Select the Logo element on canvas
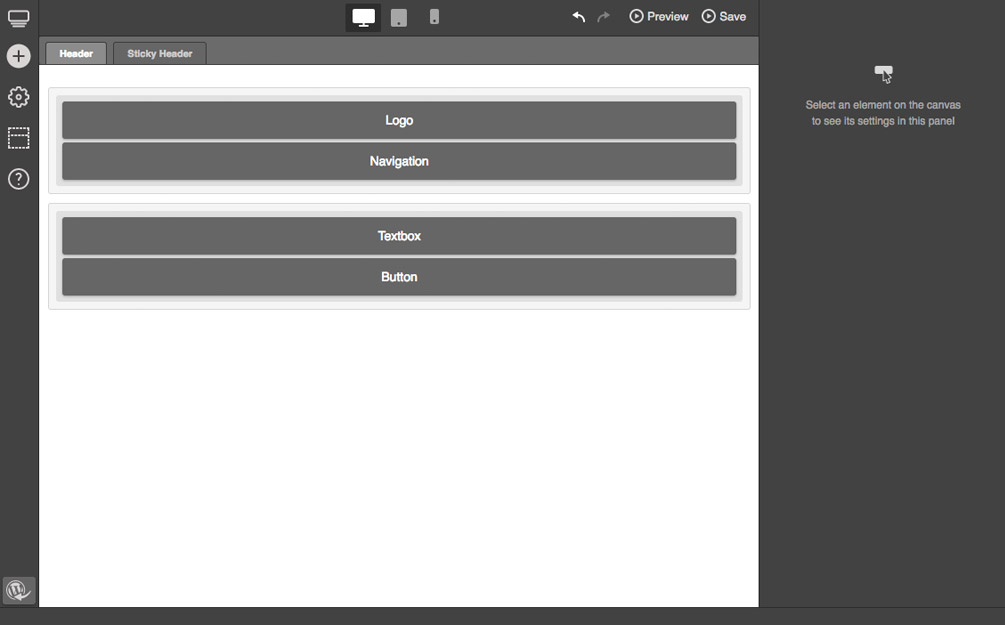 point(399,120)
